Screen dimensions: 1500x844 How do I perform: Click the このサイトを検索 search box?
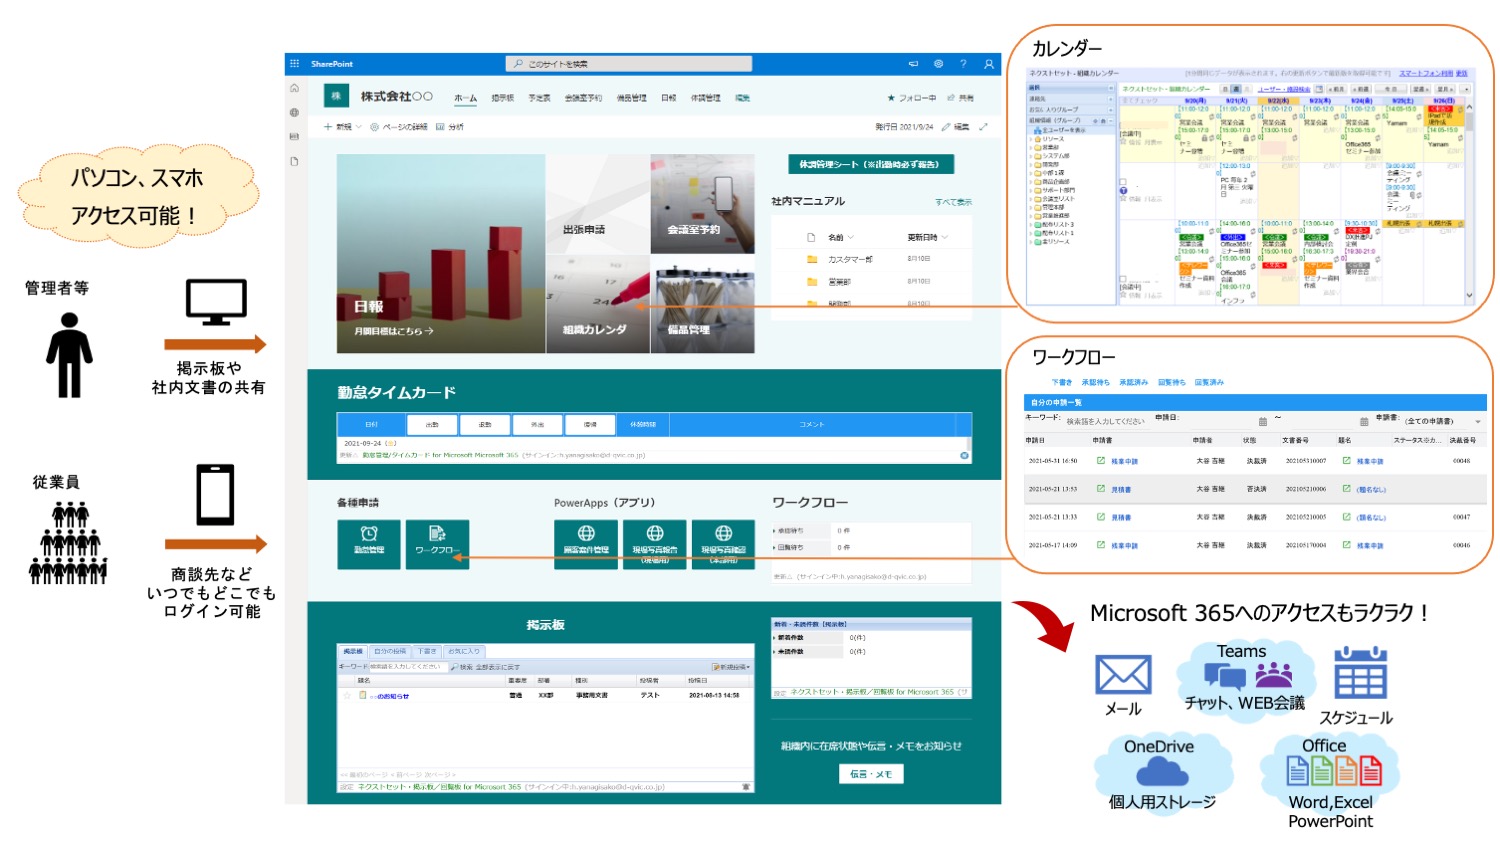pos(628,64)
